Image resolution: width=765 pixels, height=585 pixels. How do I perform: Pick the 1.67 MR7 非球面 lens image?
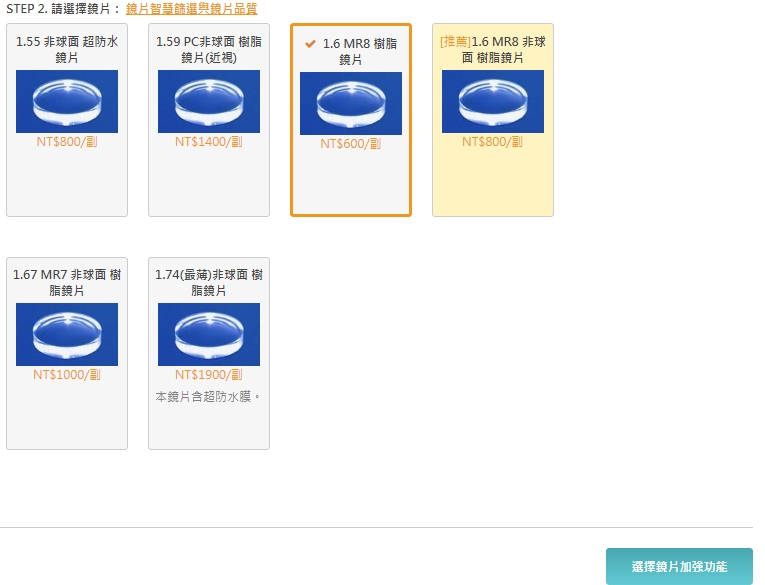click(67, 334)
